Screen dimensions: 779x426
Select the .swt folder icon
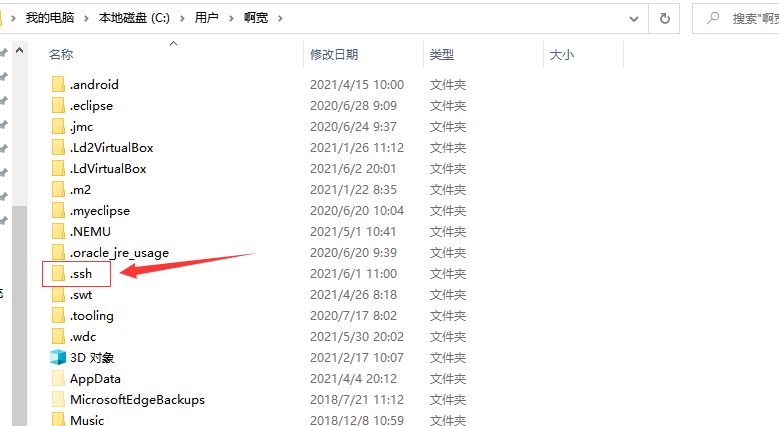[58, 294]
